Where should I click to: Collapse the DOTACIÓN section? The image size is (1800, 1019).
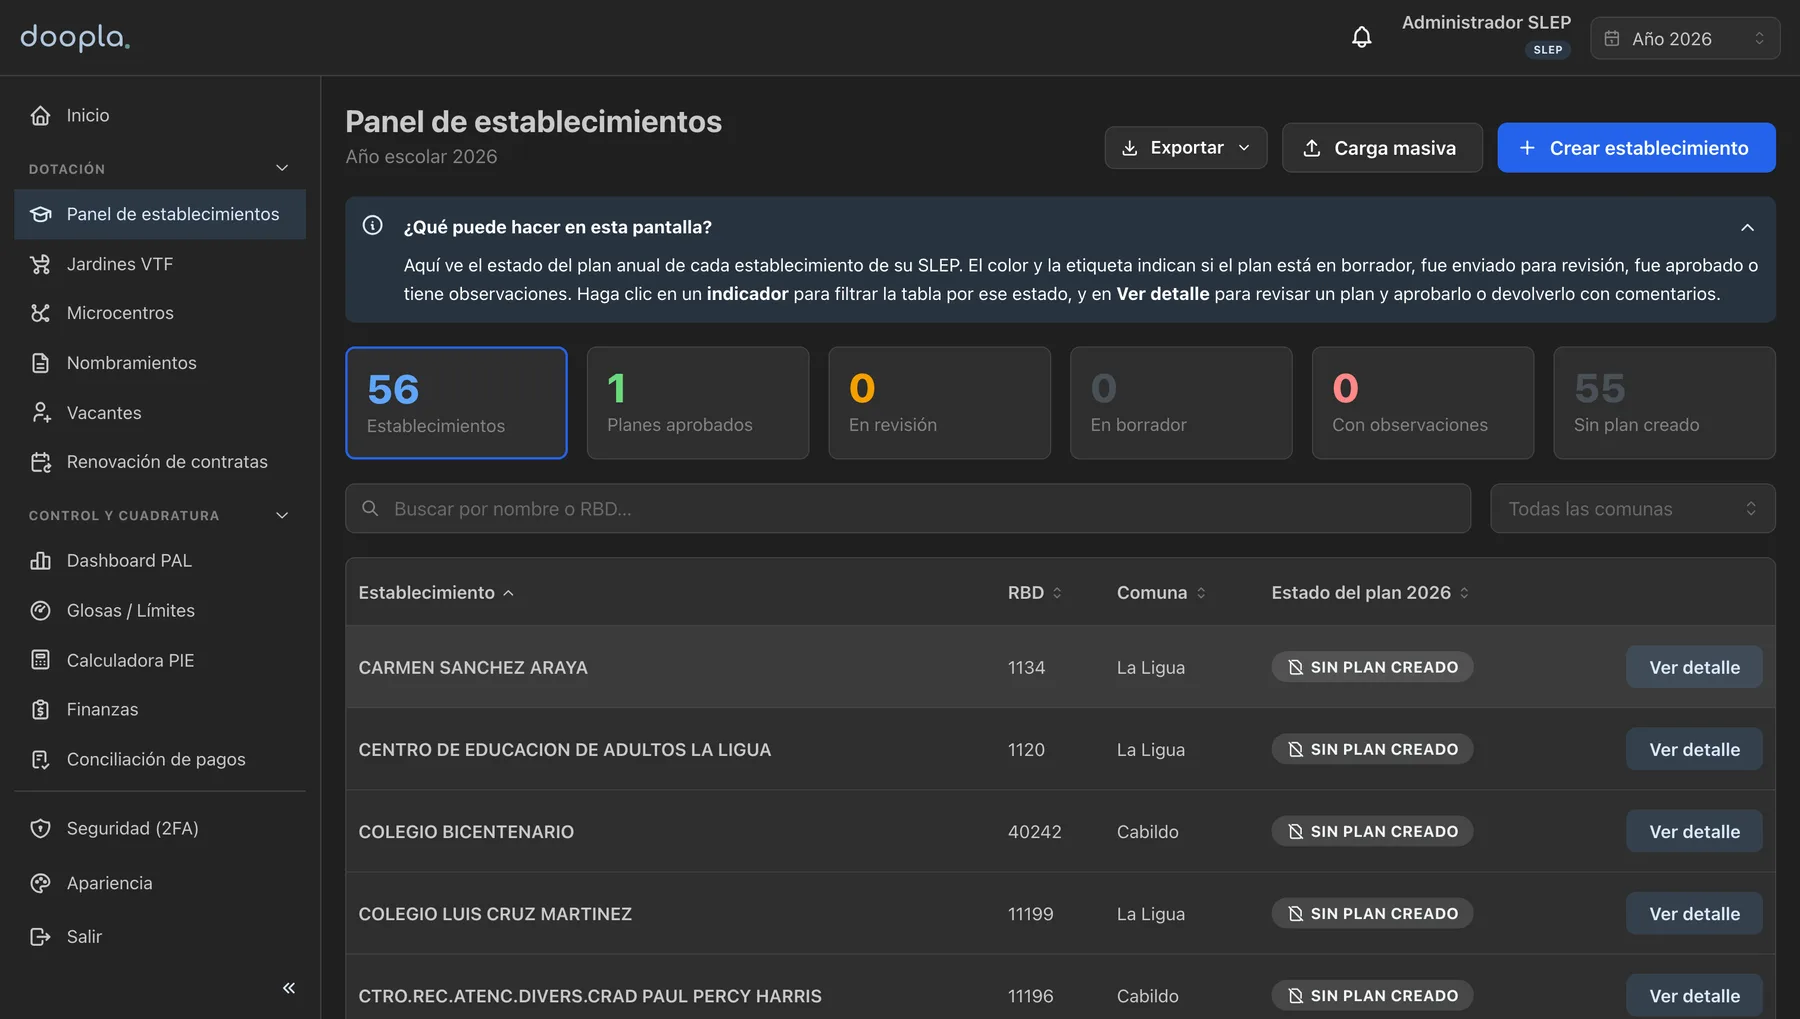coord(282,168)
